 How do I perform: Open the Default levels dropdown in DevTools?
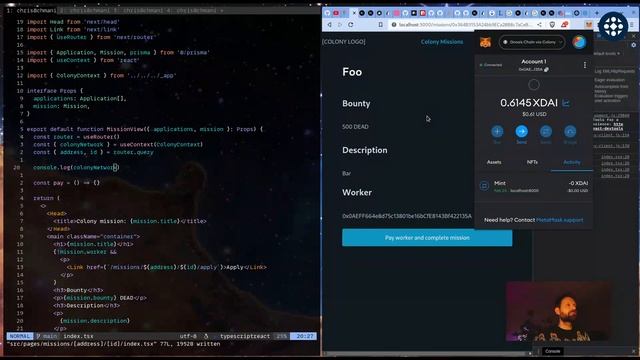click(x=607, y=53)
